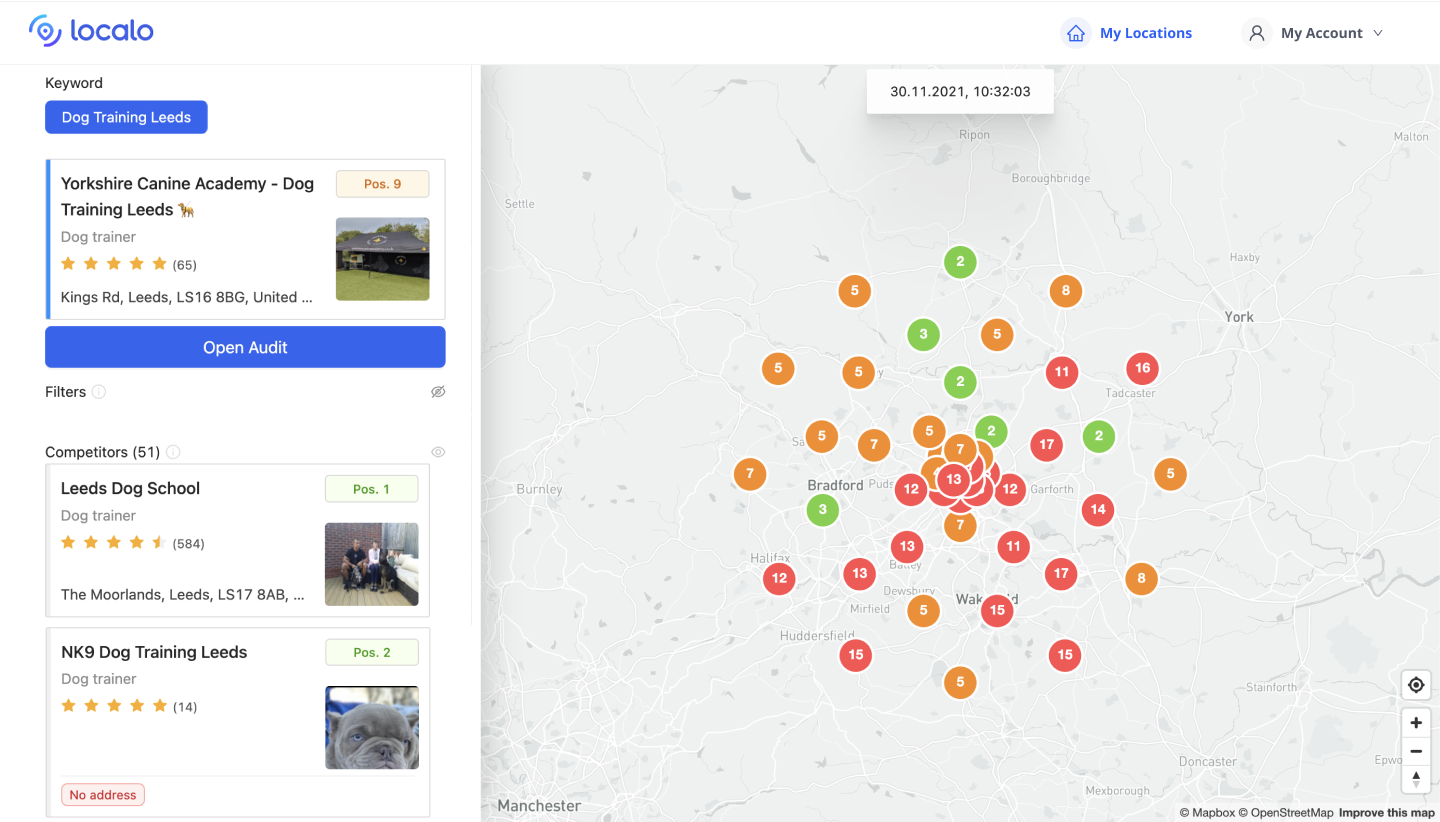The image size is (1440, 822).
Task: Open the Improve this map link
Action: (x=1387, y=813)
